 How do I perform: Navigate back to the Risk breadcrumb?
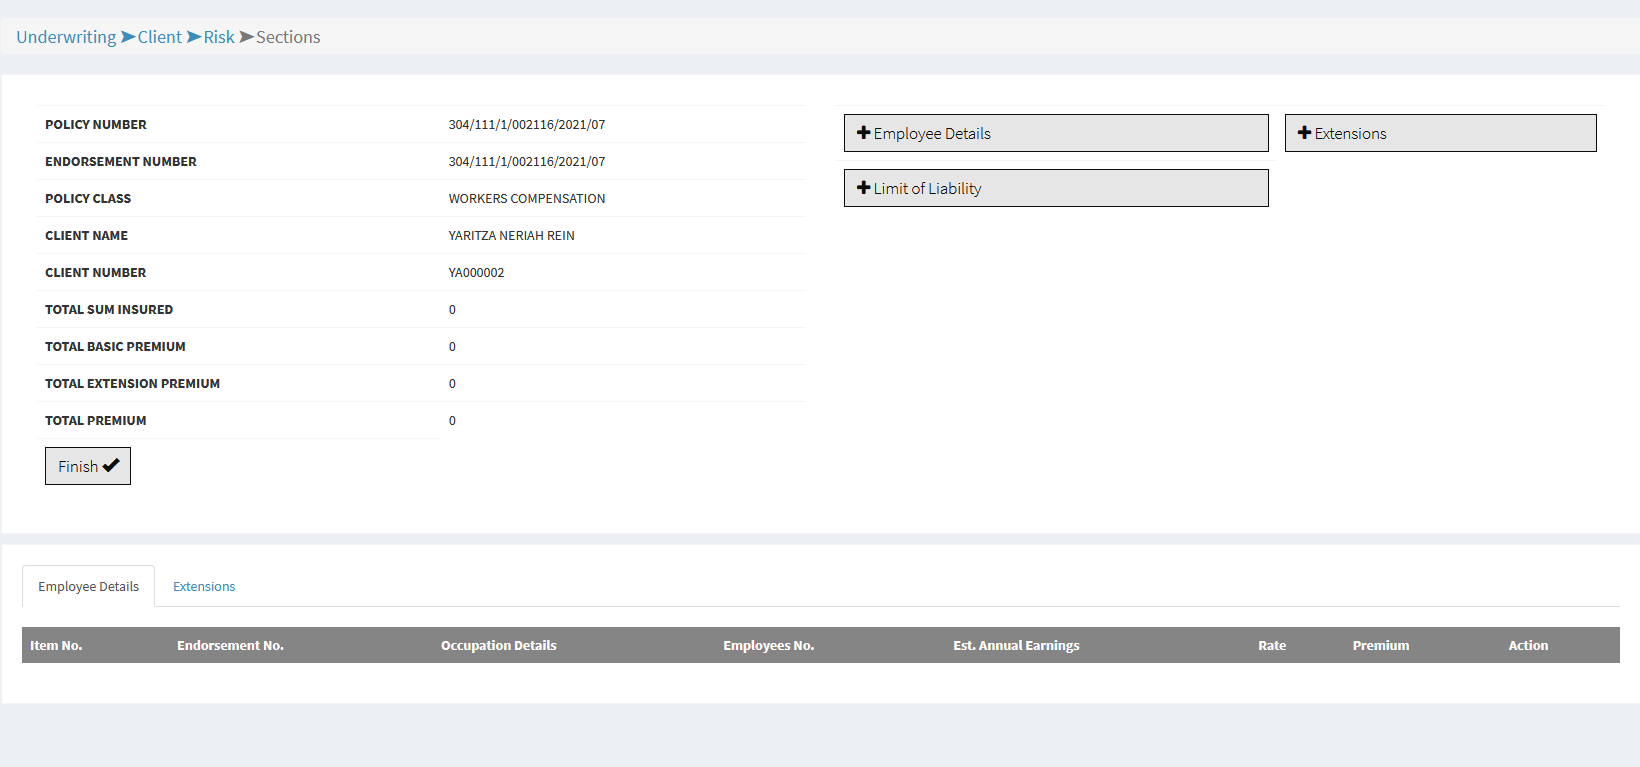(219, 37)
